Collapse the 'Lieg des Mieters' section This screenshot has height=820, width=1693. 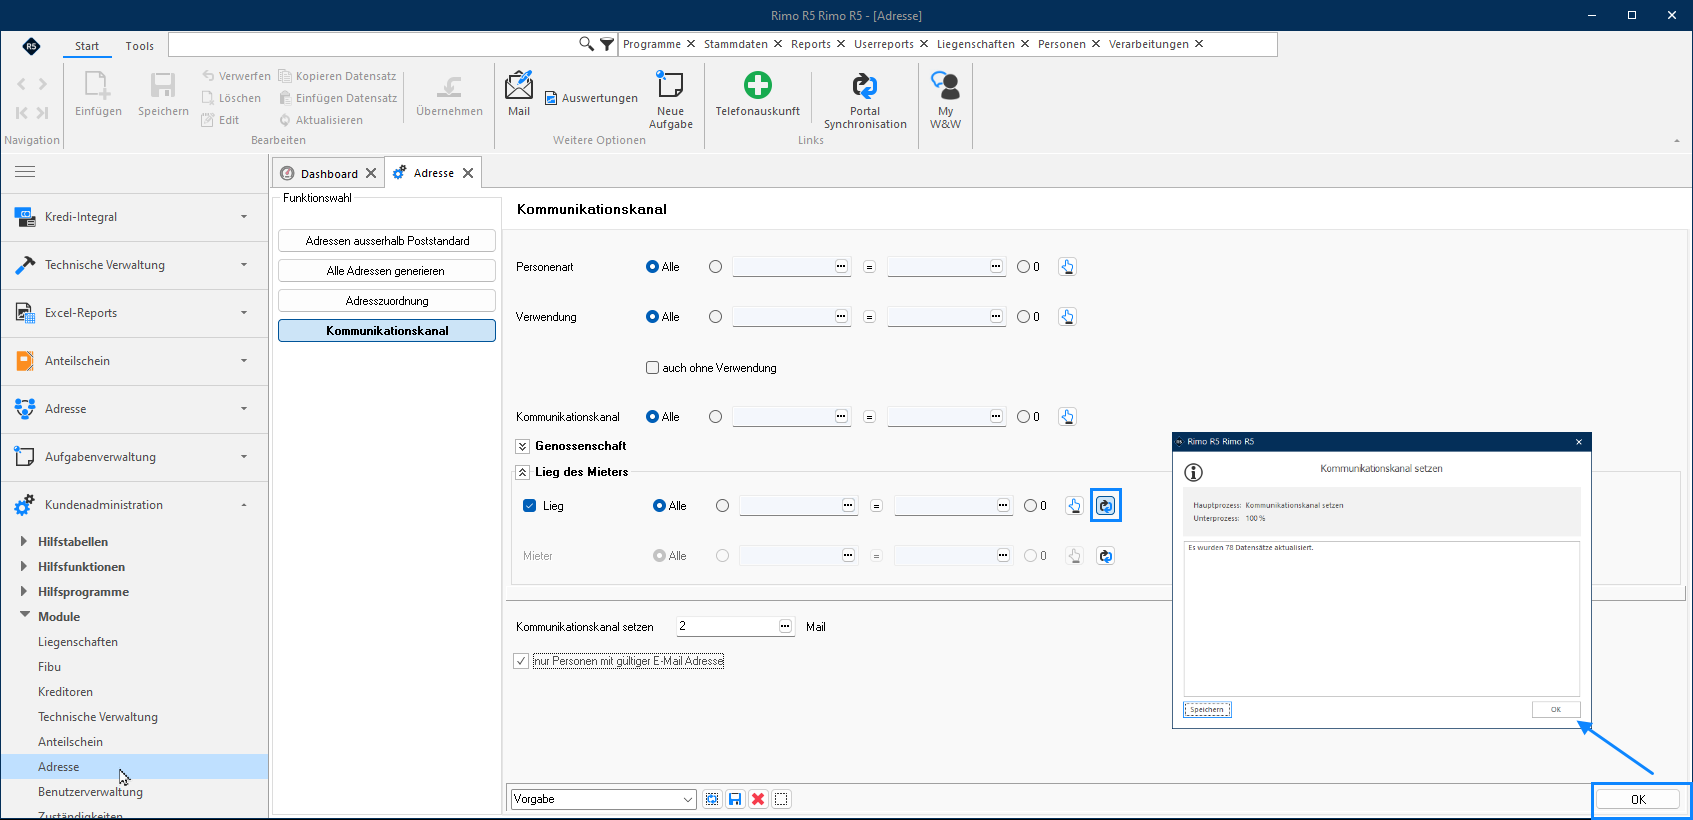point(522,472)
